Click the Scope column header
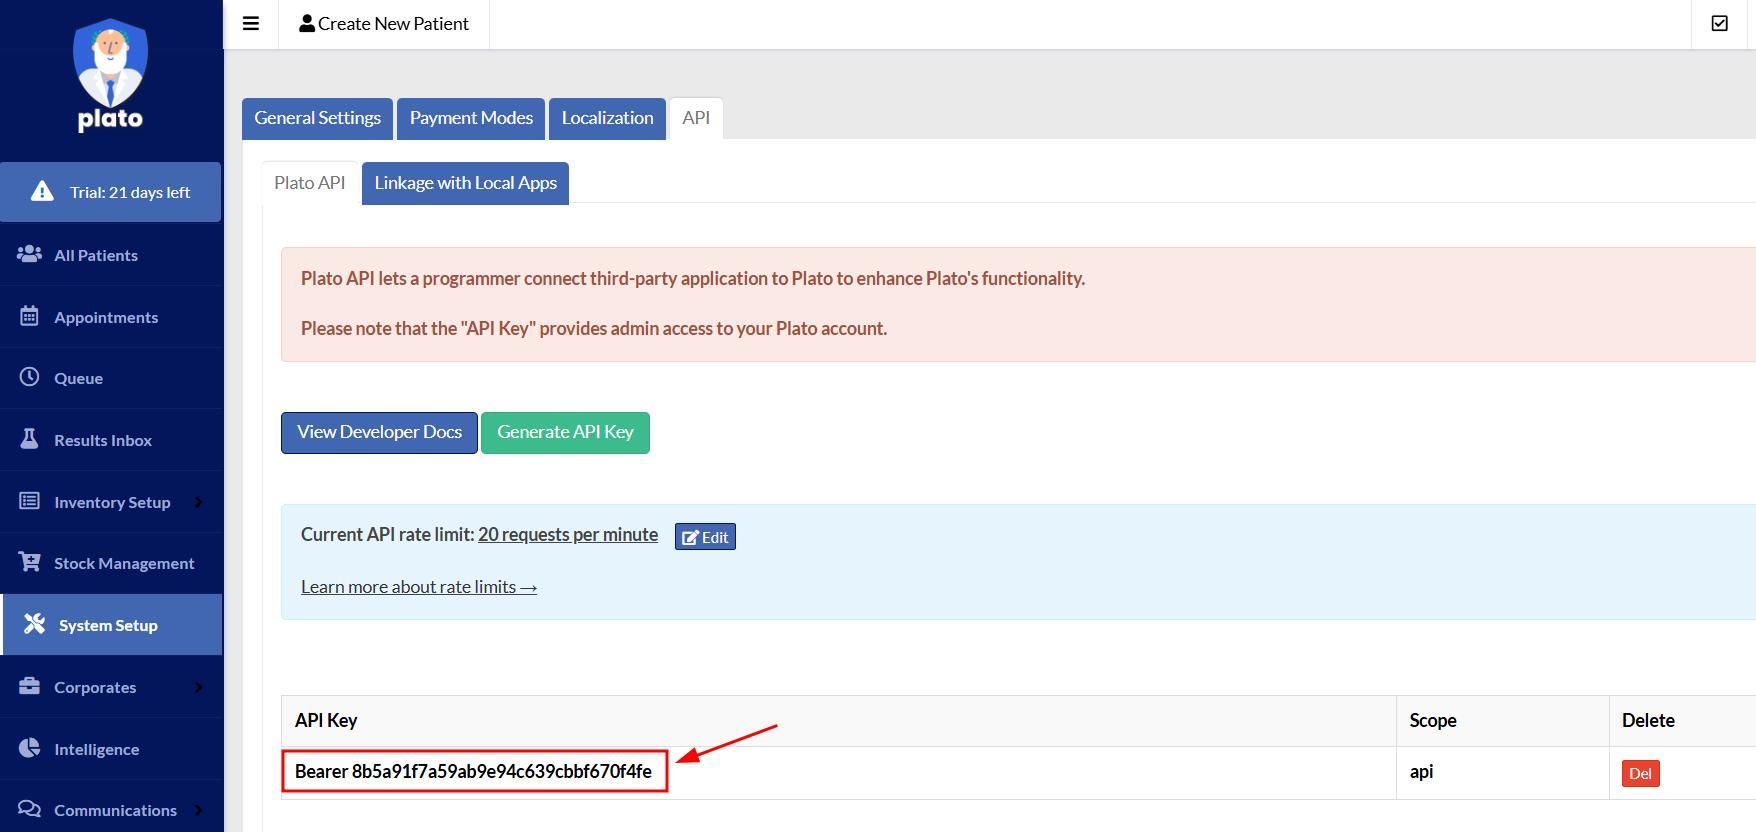Screen dimensions: 1756x832 [1502, 721]
